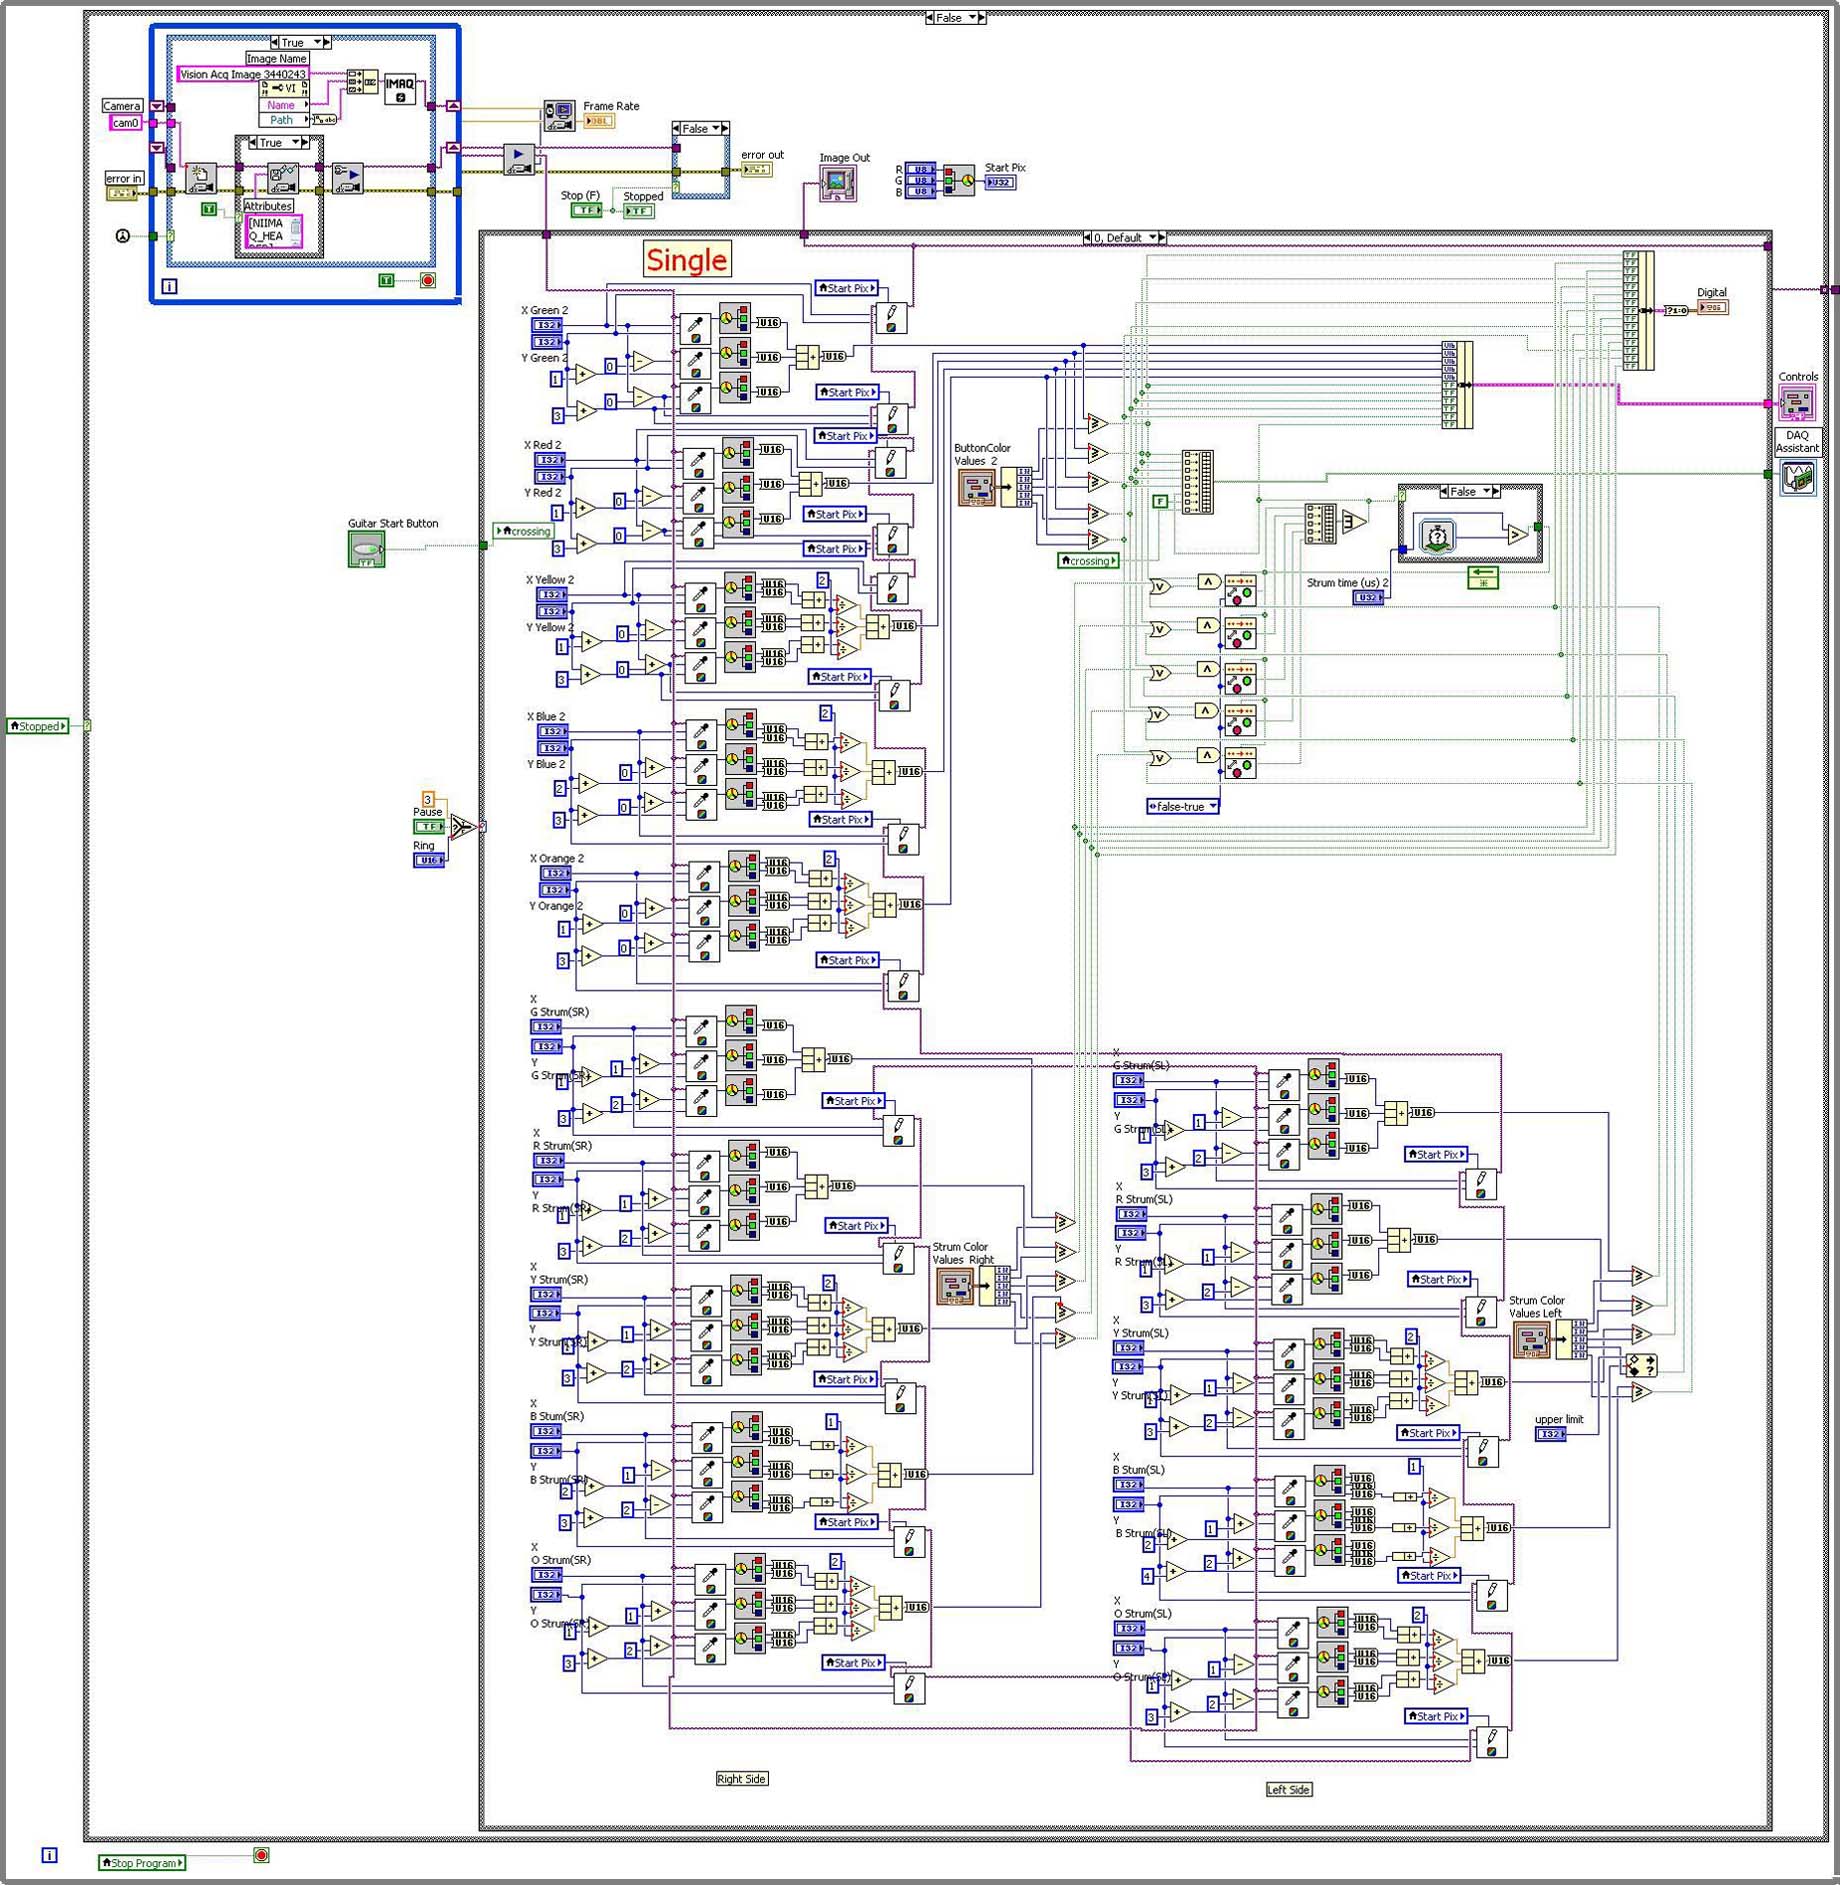Click the Stop (F) boolean terminal
The image size is (1840, 1885).
[585, 210]
